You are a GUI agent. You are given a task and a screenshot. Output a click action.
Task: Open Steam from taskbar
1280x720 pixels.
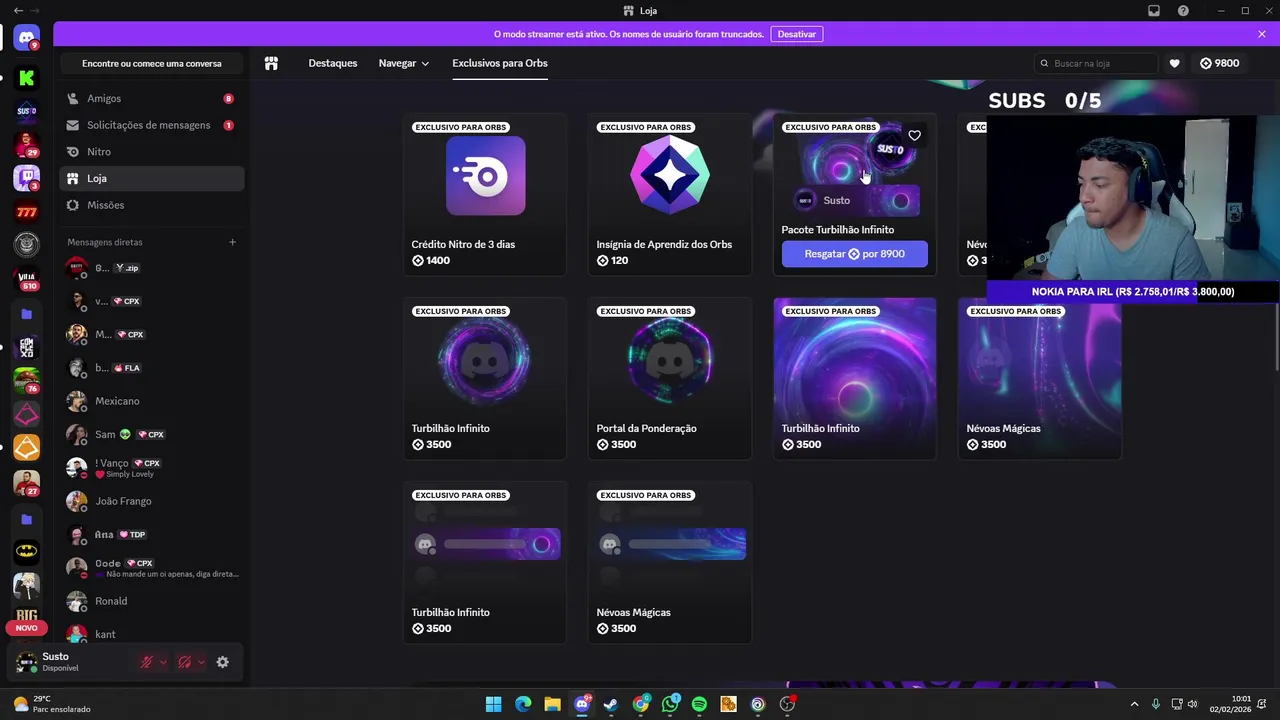(611, 704)
